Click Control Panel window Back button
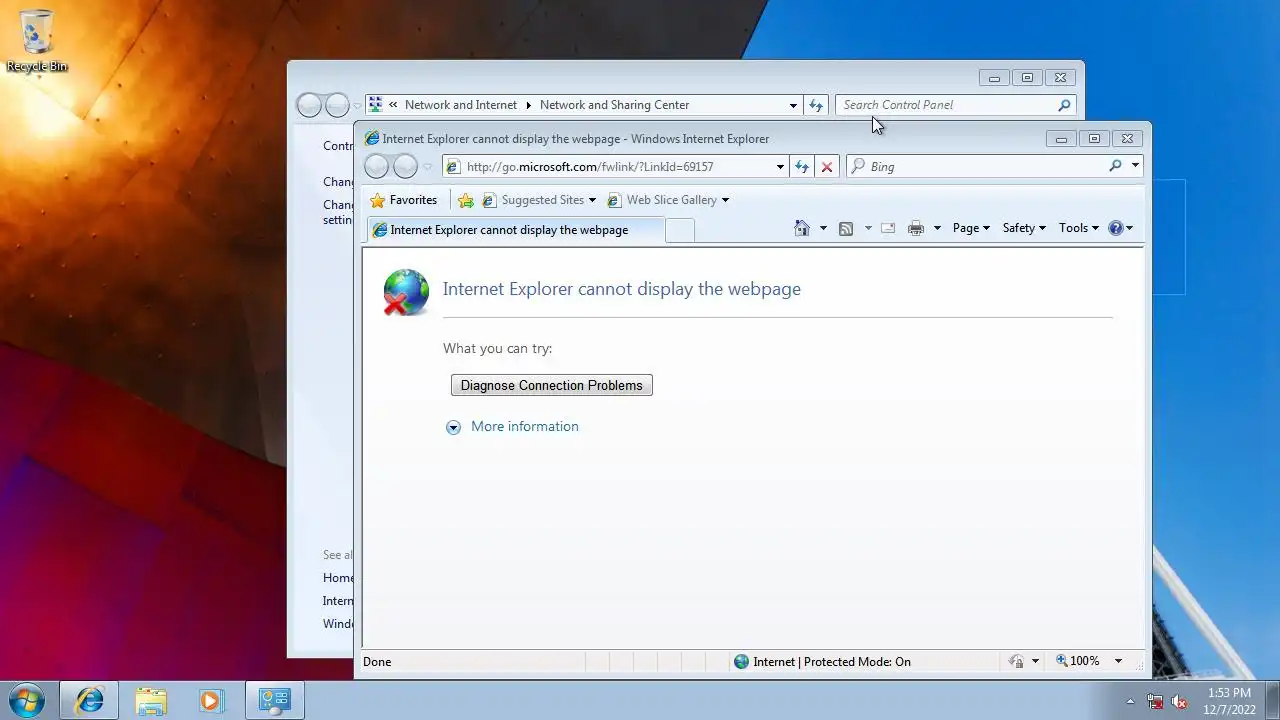 coord(309,104)
